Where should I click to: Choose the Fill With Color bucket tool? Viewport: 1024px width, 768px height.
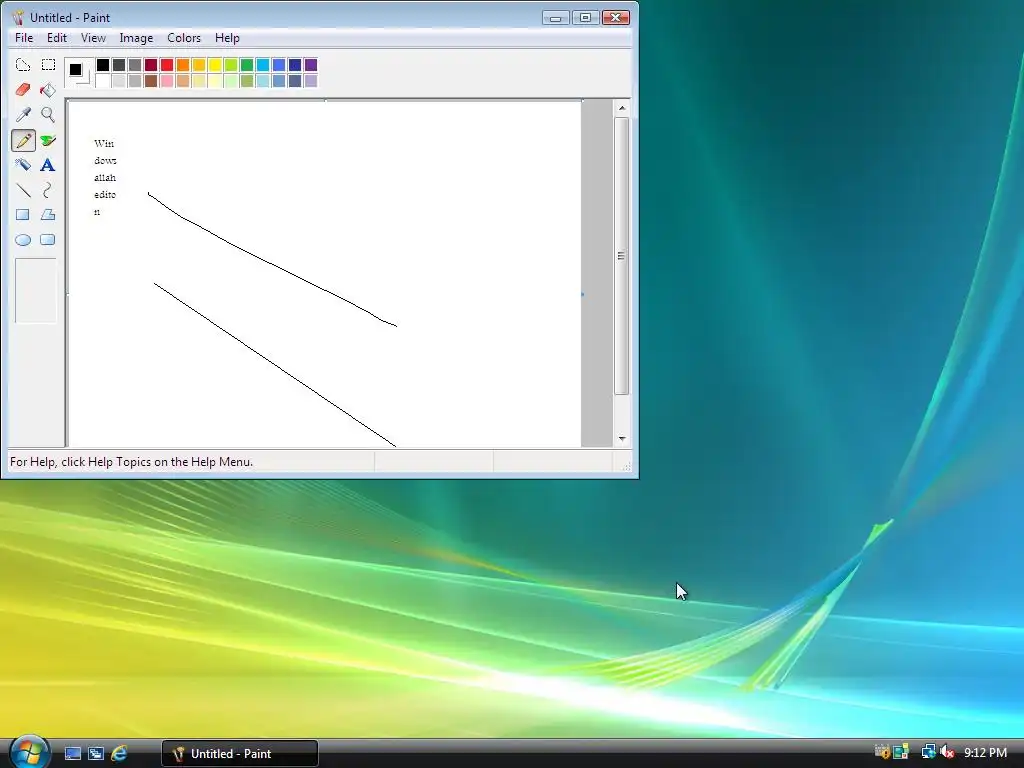coord(48,89)
